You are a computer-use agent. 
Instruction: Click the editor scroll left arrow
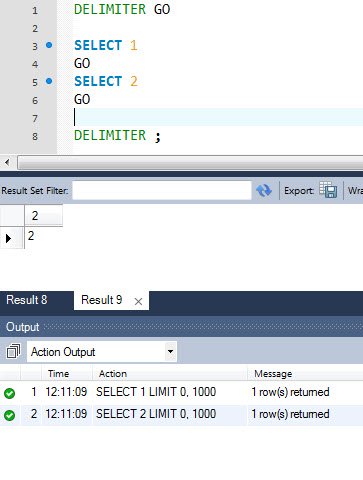point(7,163)
